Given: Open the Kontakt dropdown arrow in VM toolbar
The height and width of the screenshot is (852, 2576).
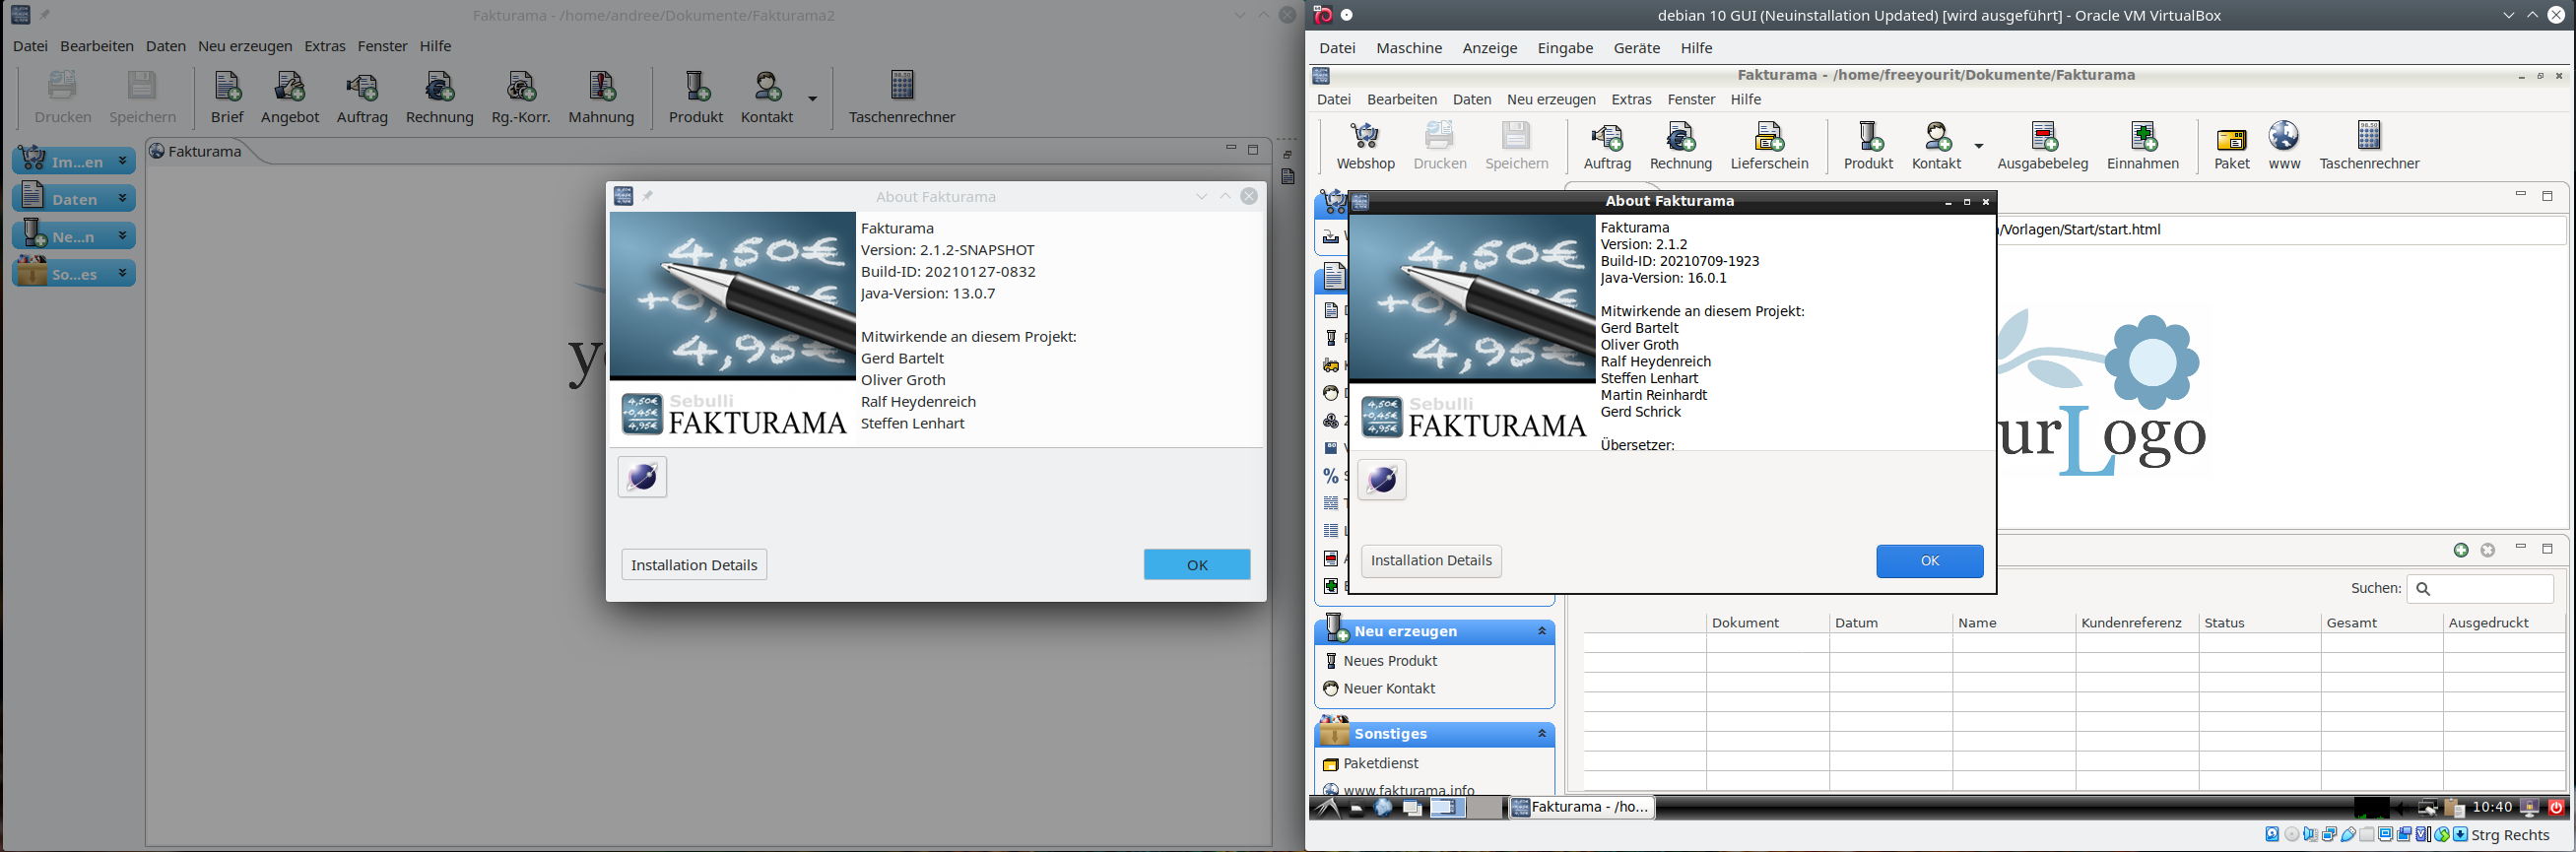Looking at the screenshot, I should pyautogui.click(x=1978, y=146).
